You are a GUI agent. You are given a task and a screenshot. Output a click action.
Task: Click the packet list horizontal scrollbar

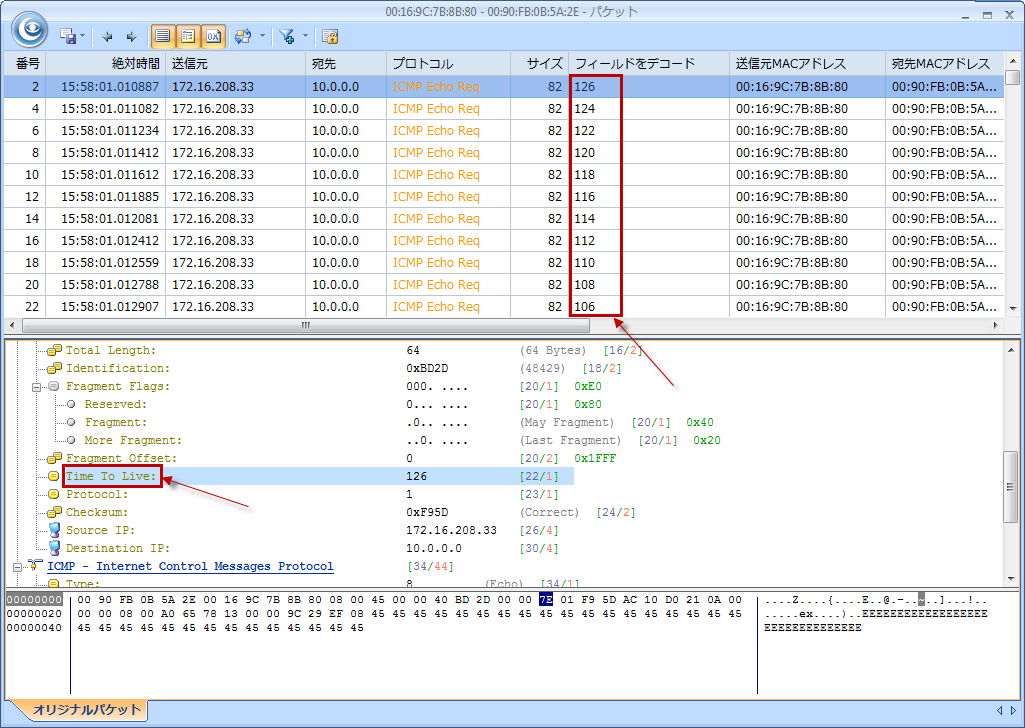(x=305, y=326)
